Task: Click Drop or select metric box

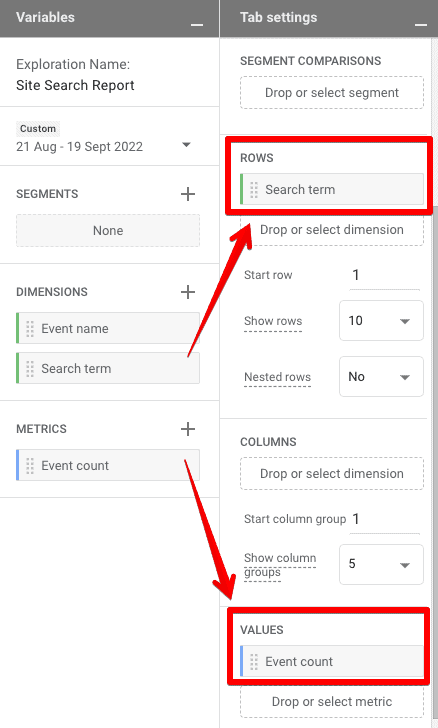Action: (332, 702)
